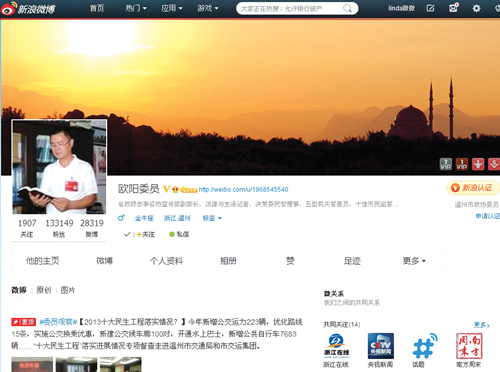Viewport: 500px width, 372px height.
Task: Click the 浙江 温州 location link
Action: (177, 218)
